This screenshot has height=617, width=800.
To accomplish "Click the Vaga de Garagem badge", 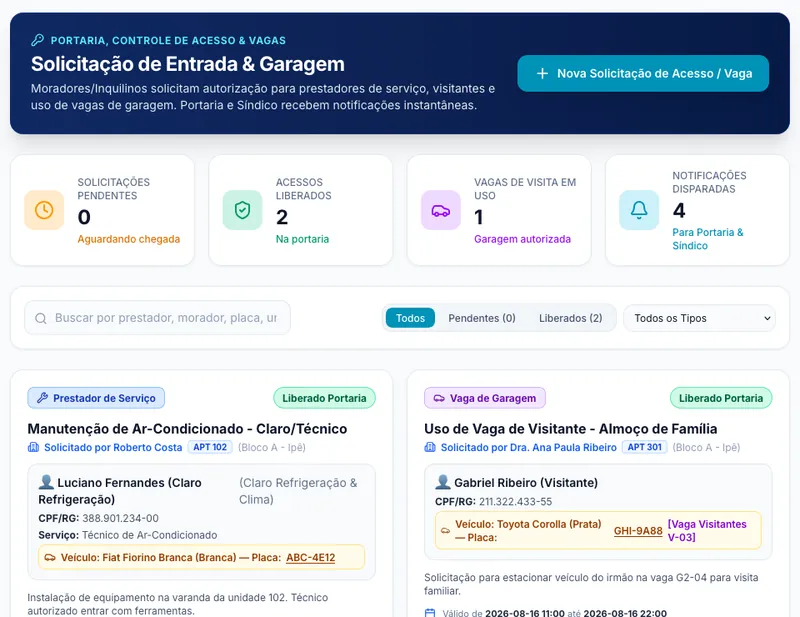I will 485,398.
